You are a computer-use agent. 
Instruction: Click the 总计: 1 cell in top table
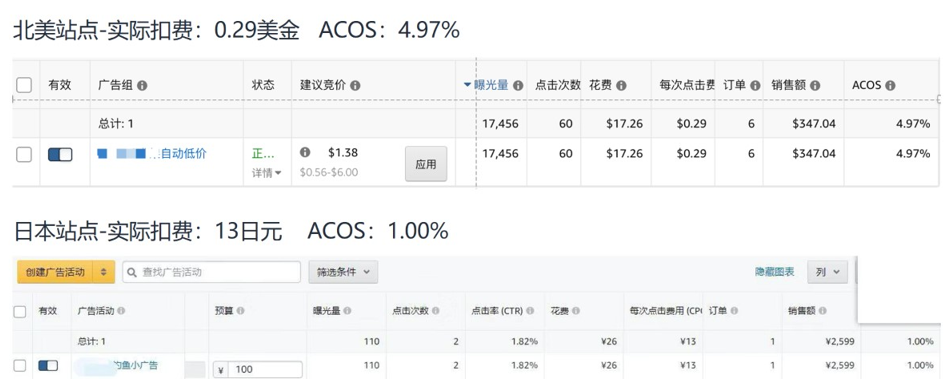(x=116, y=124)
